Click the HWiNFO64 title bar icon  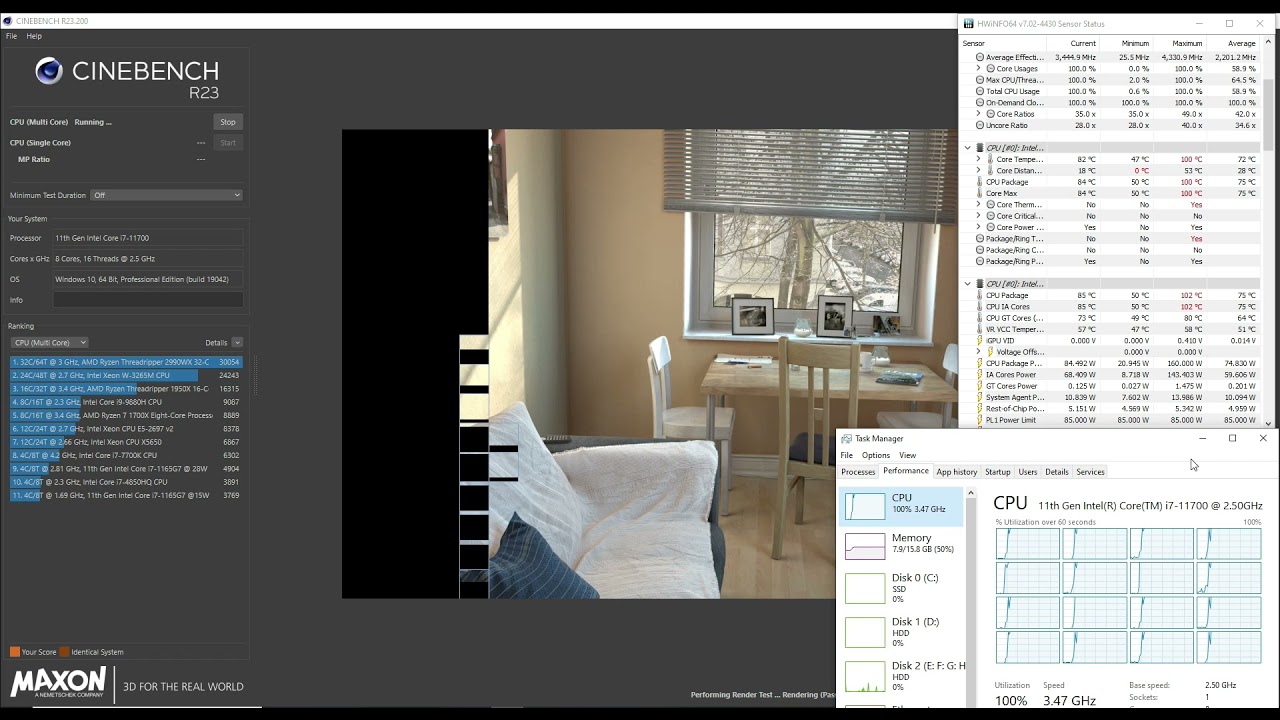tap(967, 23)
